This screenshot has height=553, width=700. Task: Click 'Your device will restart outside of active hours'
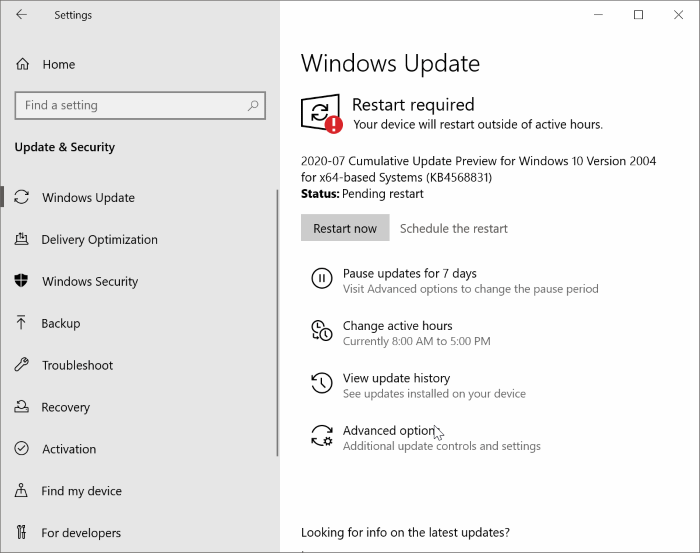point(478,124)
